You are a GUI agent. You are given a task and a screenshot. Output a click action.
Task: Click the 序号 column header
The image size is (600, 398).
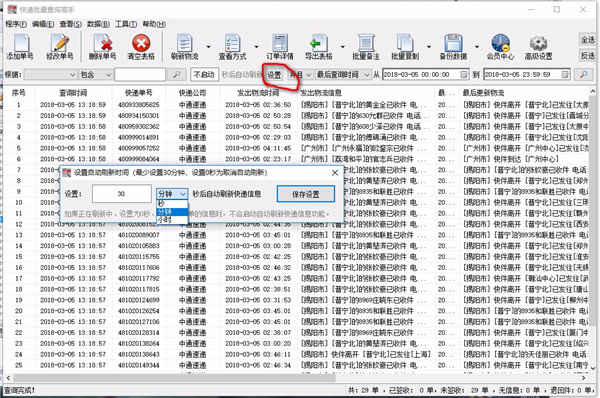coord(18,93)
